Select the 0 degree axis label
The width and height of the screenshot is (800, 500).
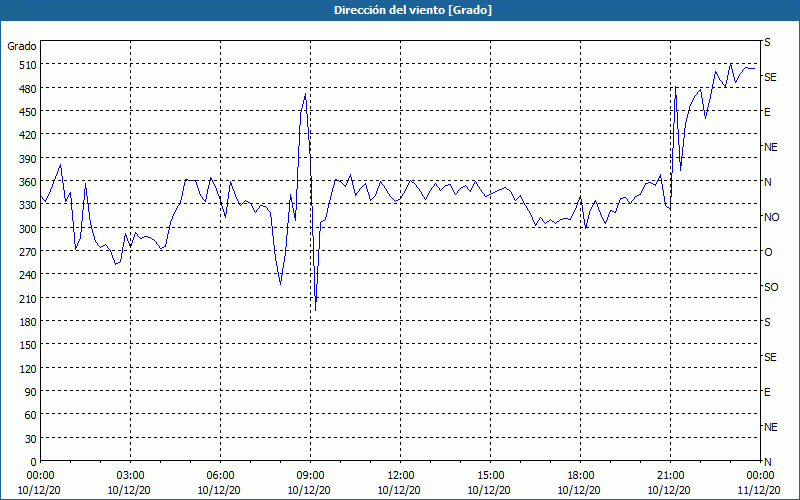pos(34,462)
